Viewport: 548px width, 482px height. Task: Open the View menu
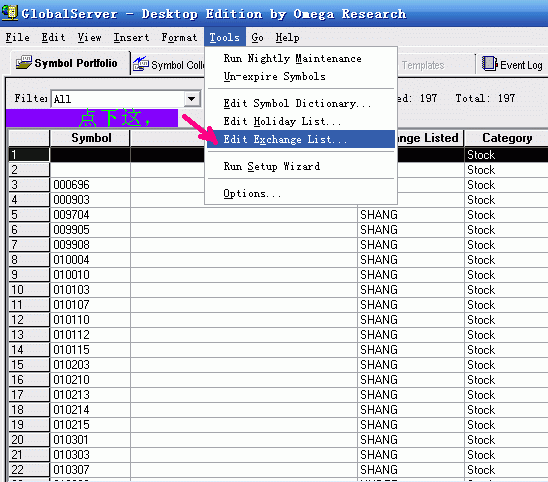89,37
